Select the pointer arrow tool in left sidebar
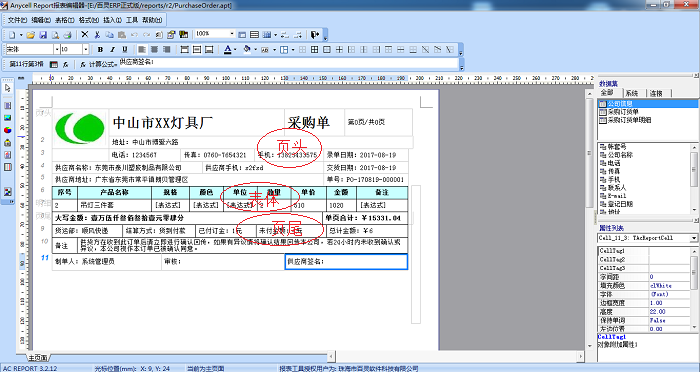 click(x=8, y=88)
